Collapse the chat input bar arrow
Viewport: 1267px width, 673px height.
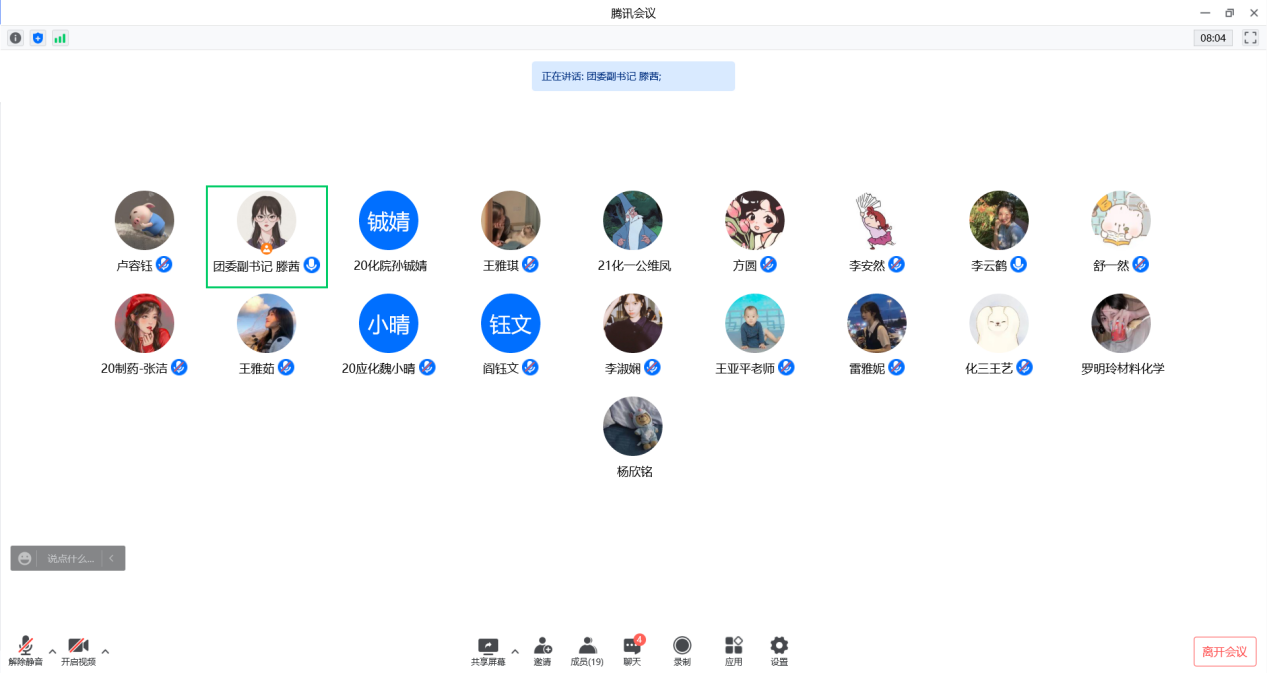coord(112,558)
